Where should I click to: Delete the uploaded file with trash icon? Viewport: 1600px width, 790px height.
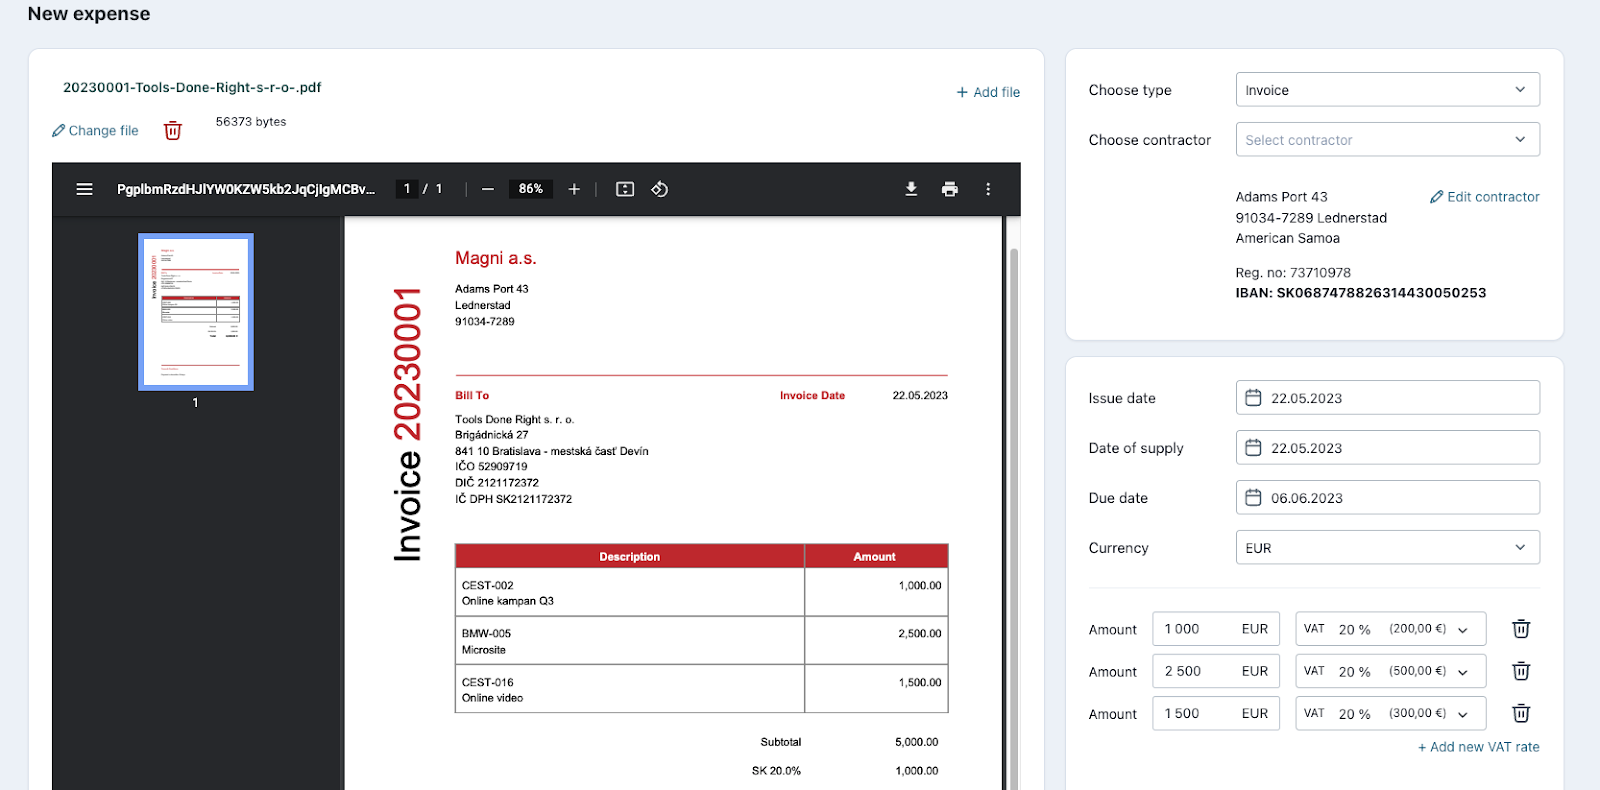click(x=173, y=131)
